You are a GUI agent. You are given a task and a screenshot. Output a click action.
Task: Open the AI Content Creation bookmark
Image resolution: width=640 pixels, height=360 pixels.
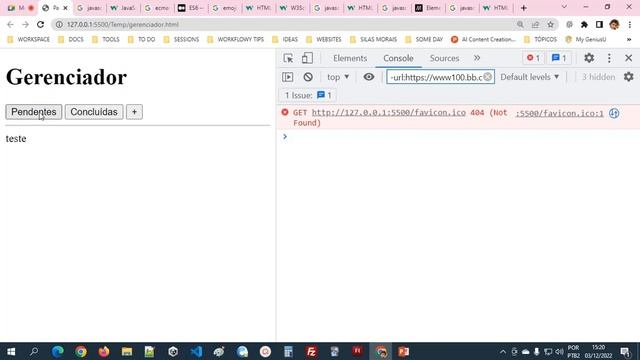pyautogui.click(x=483, y=39)
